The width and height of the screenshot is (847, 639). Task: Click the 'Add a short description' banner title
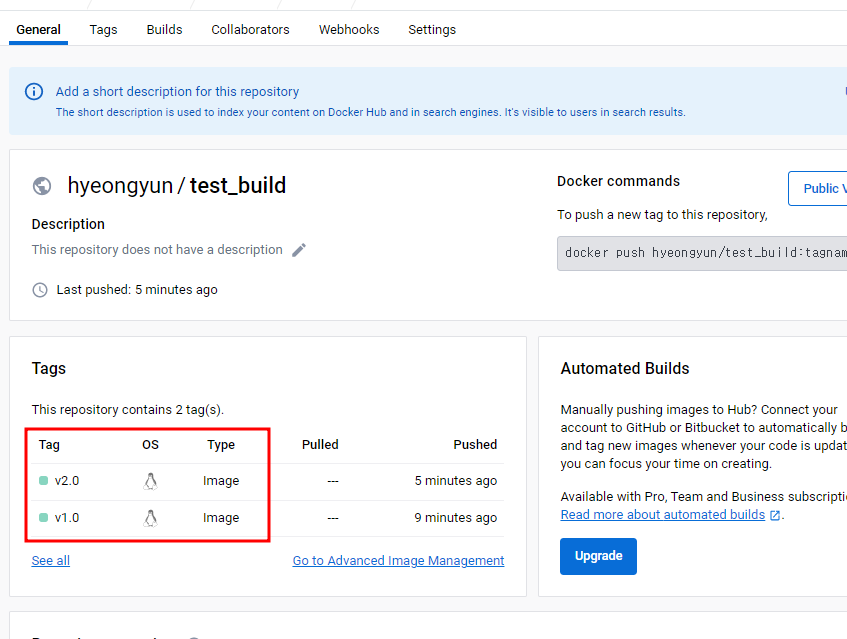tap(177, 91)
